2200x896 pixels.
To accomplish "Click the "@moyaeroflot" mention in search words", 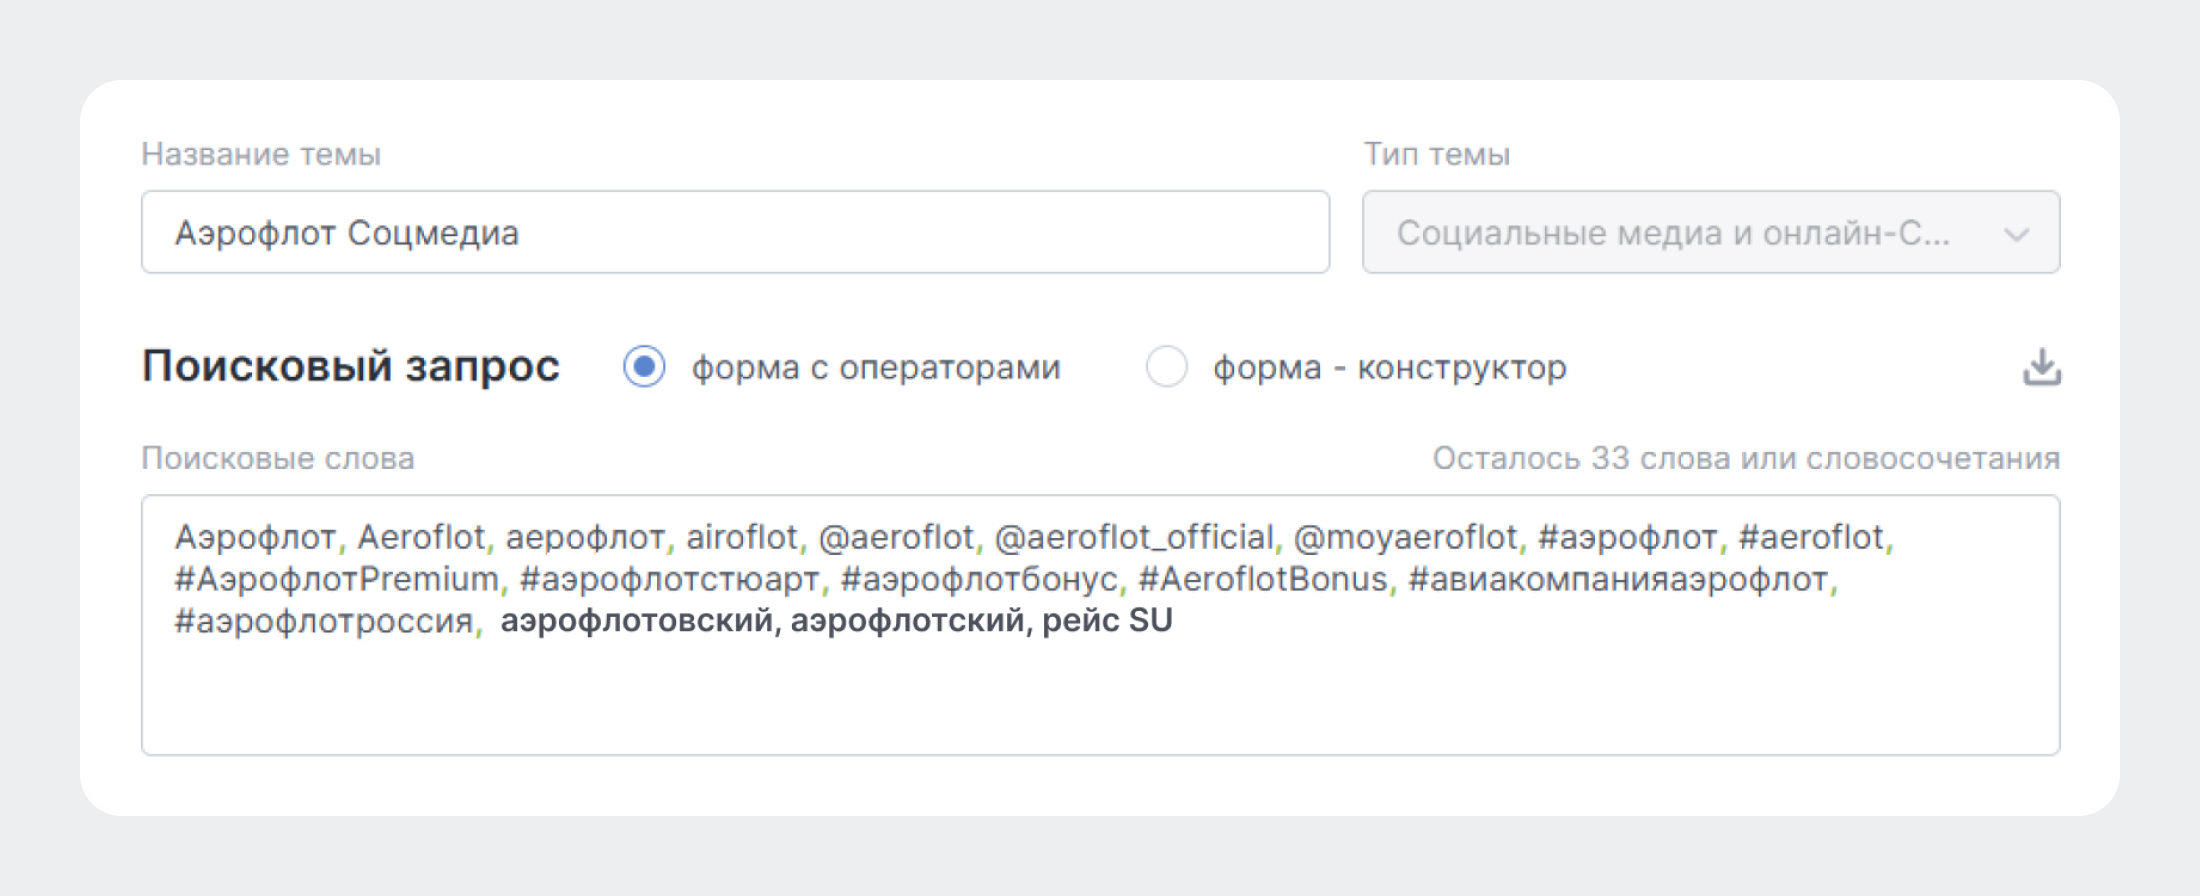I will pos(1405,538).
